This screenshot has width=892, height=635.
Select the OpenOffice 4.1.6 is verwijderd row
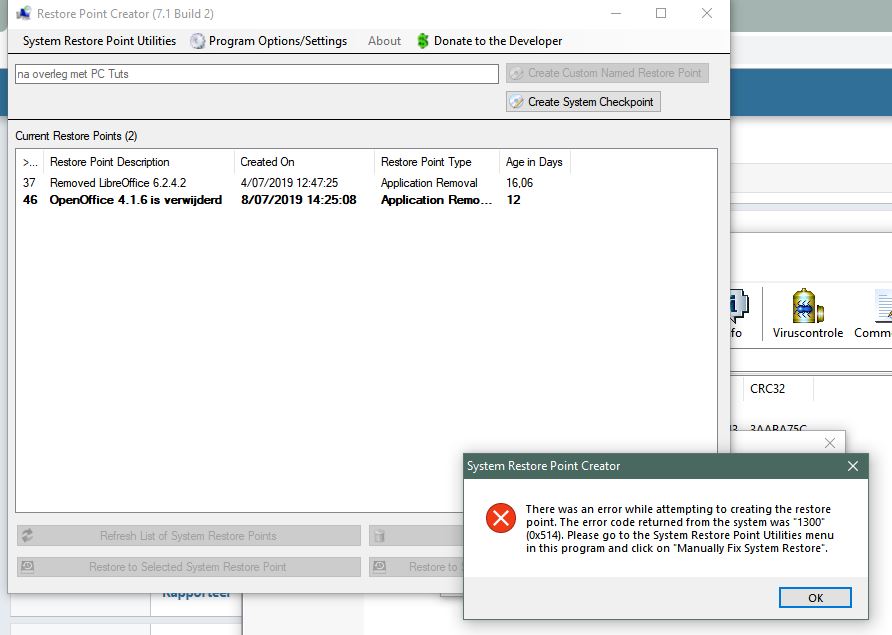coord(135,200)
